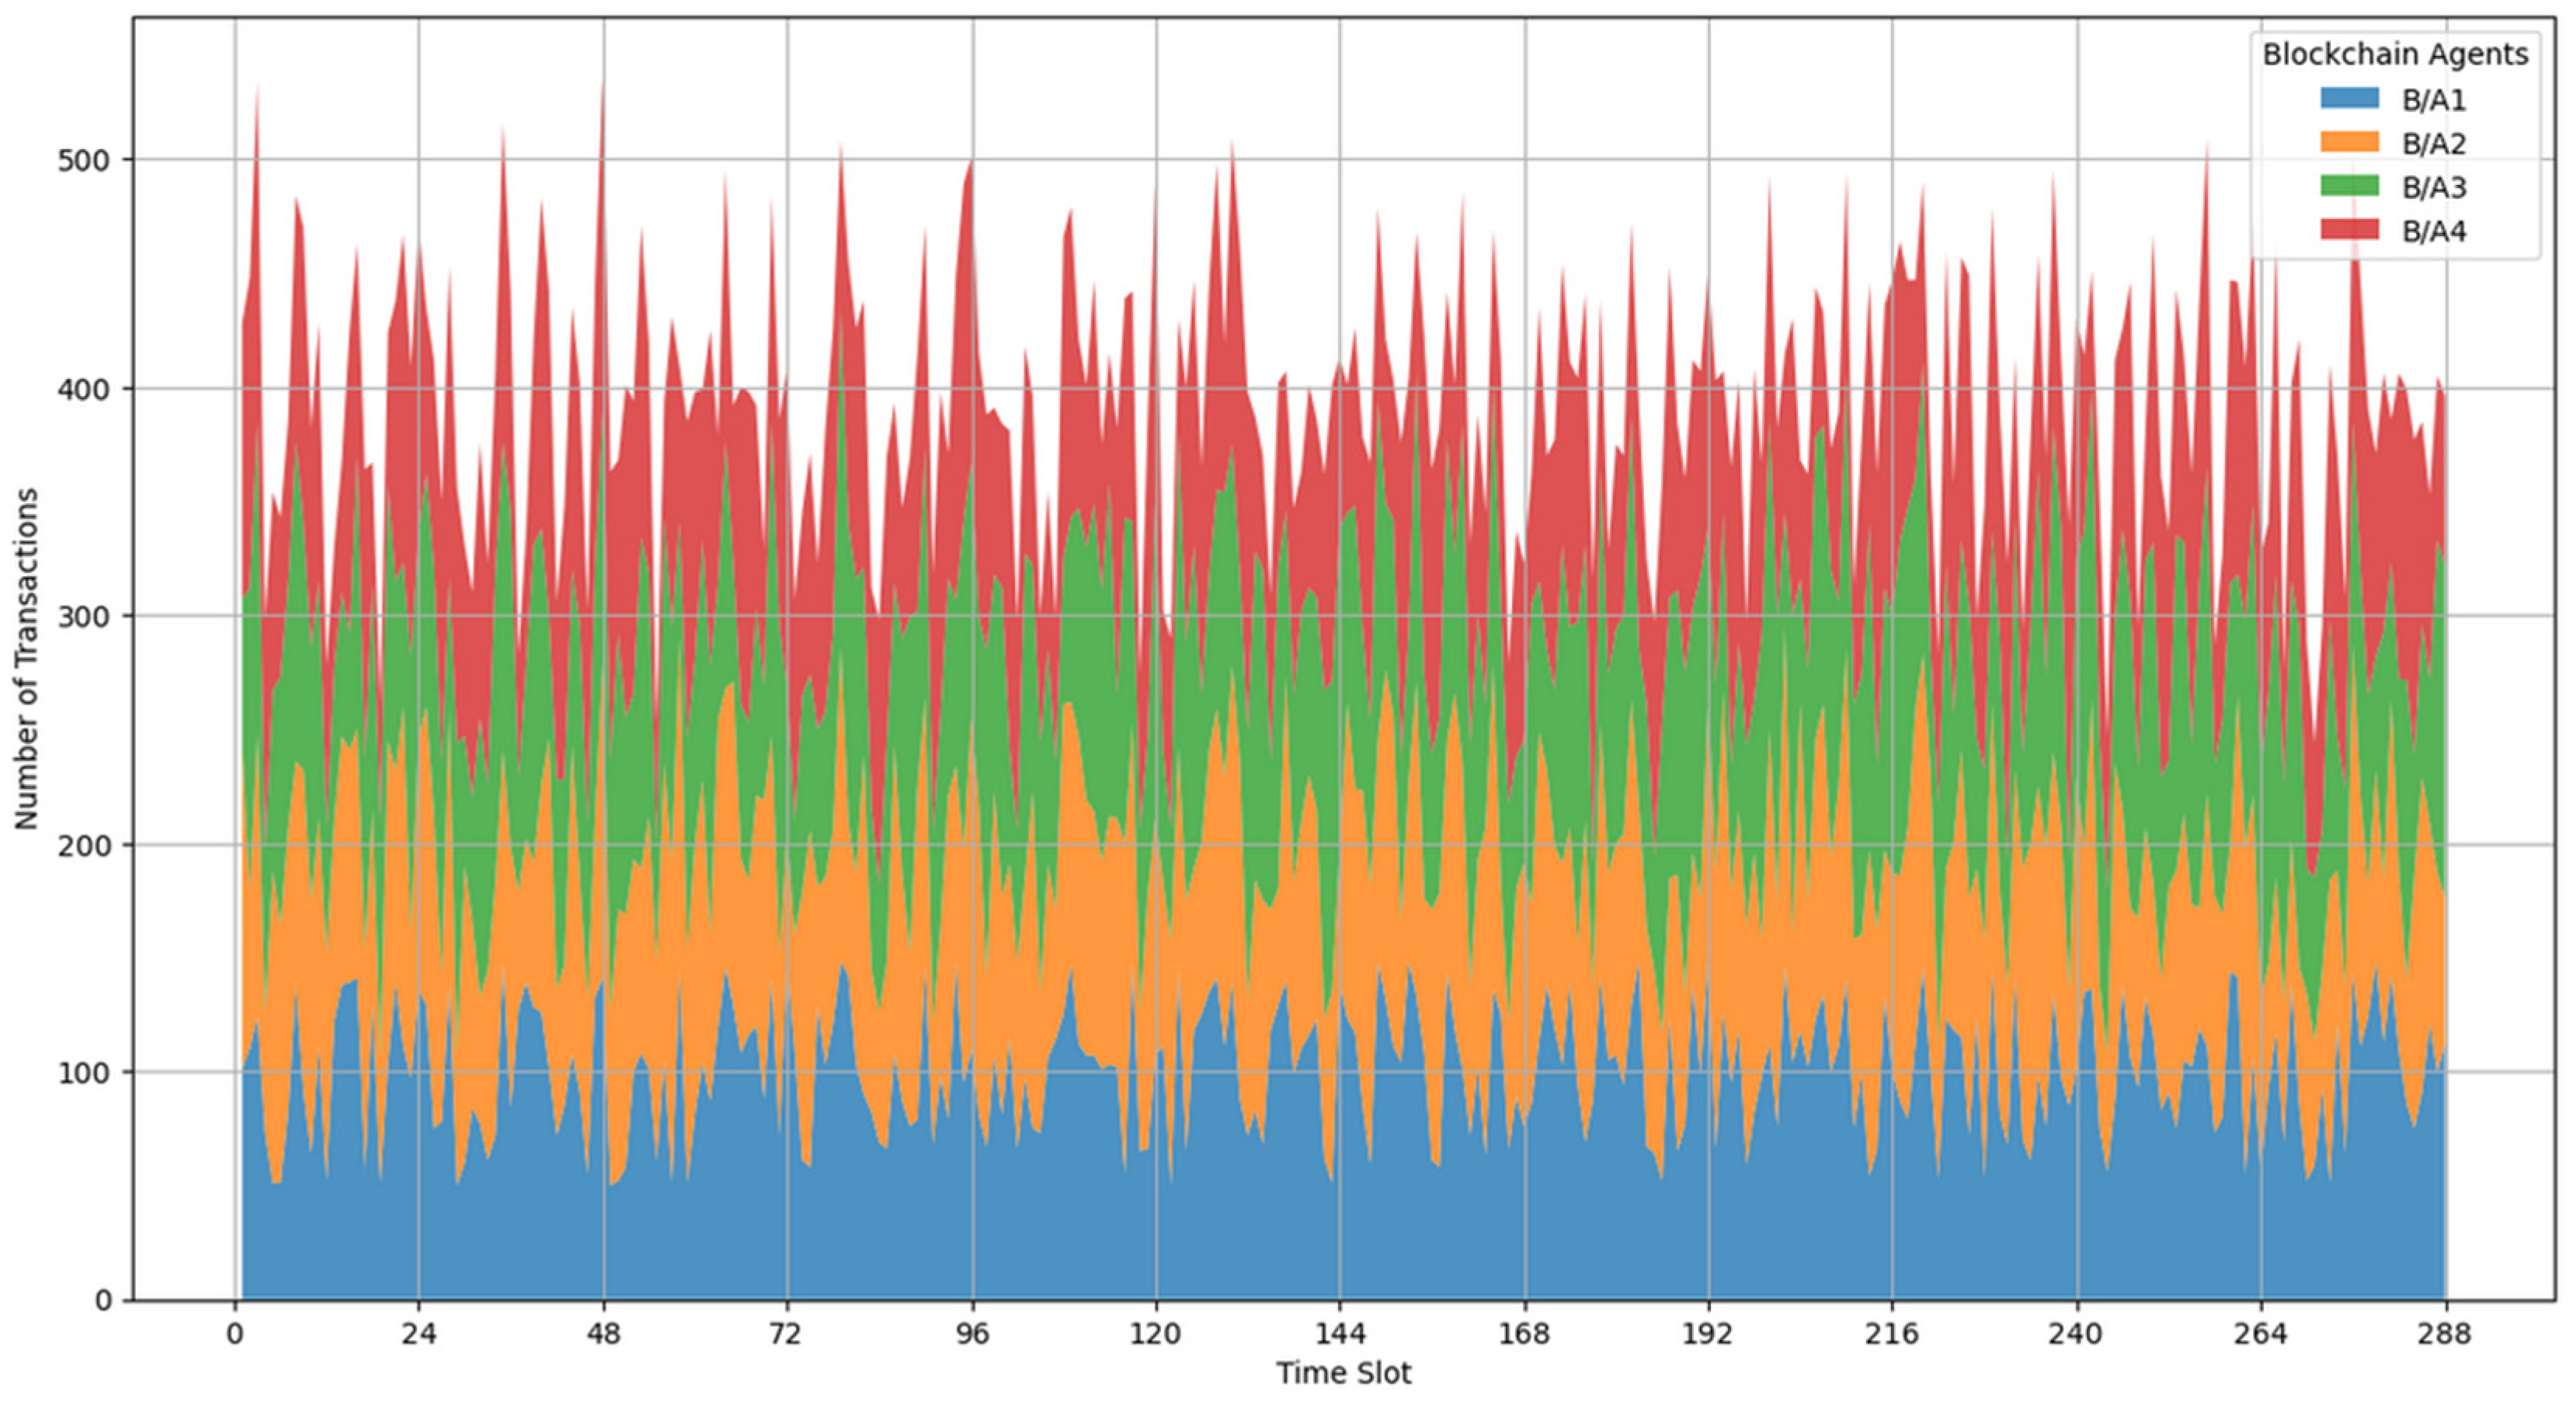Image resolution: width=2576 pixels, height=1403 pixels.
Task: Select the B/A1 legend label
Action: (x=2434, y=100)
